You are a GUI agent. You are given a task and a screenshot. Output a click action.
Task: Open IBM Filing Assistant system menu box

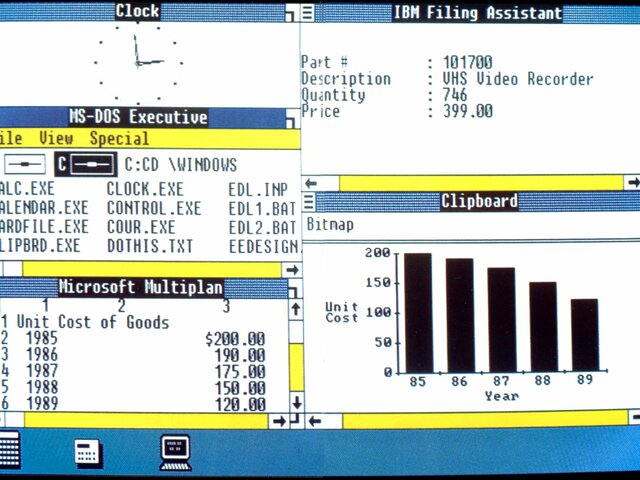(308, 12)
